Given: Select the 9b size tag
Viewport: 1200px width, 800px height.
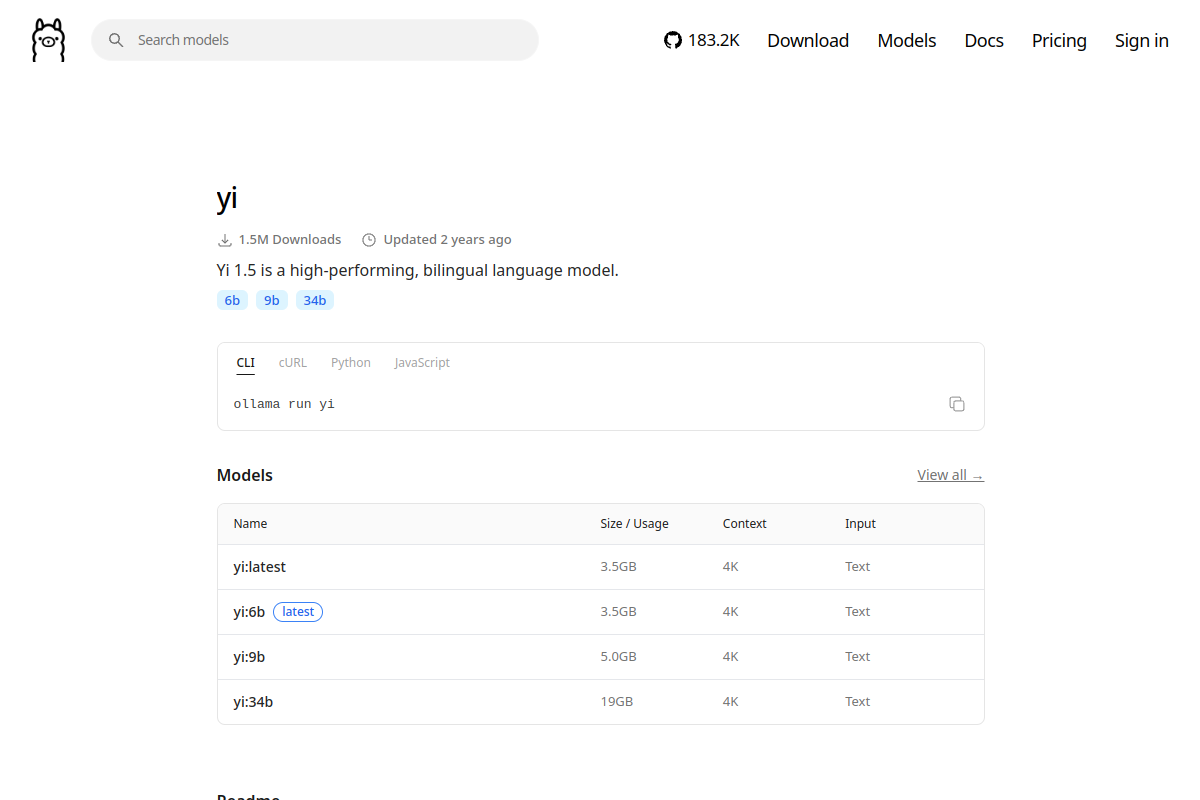Looking at the screenshot, I should pos(272,300).
